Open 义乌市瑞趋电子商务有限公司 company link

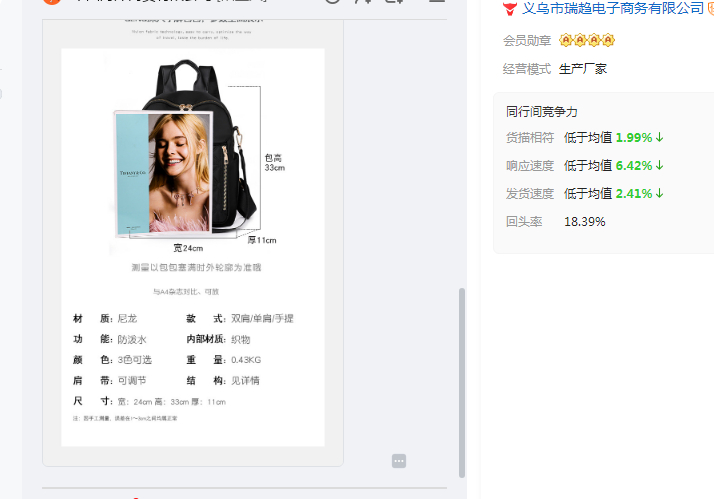[612, 8]
